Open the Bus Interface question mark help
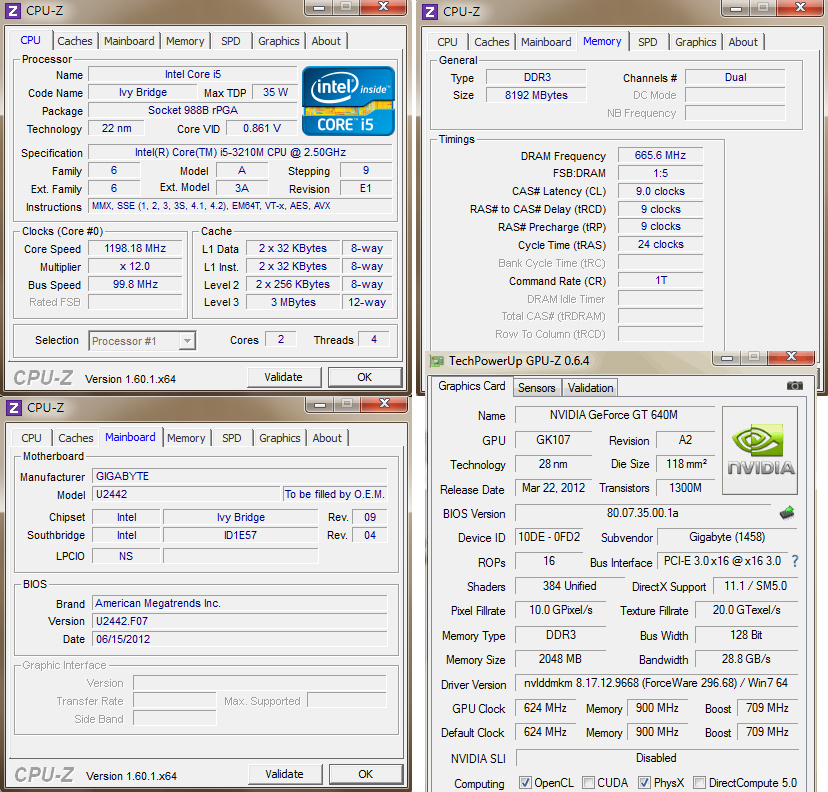The width and height of the screenshot is (828, 792). 795,561
